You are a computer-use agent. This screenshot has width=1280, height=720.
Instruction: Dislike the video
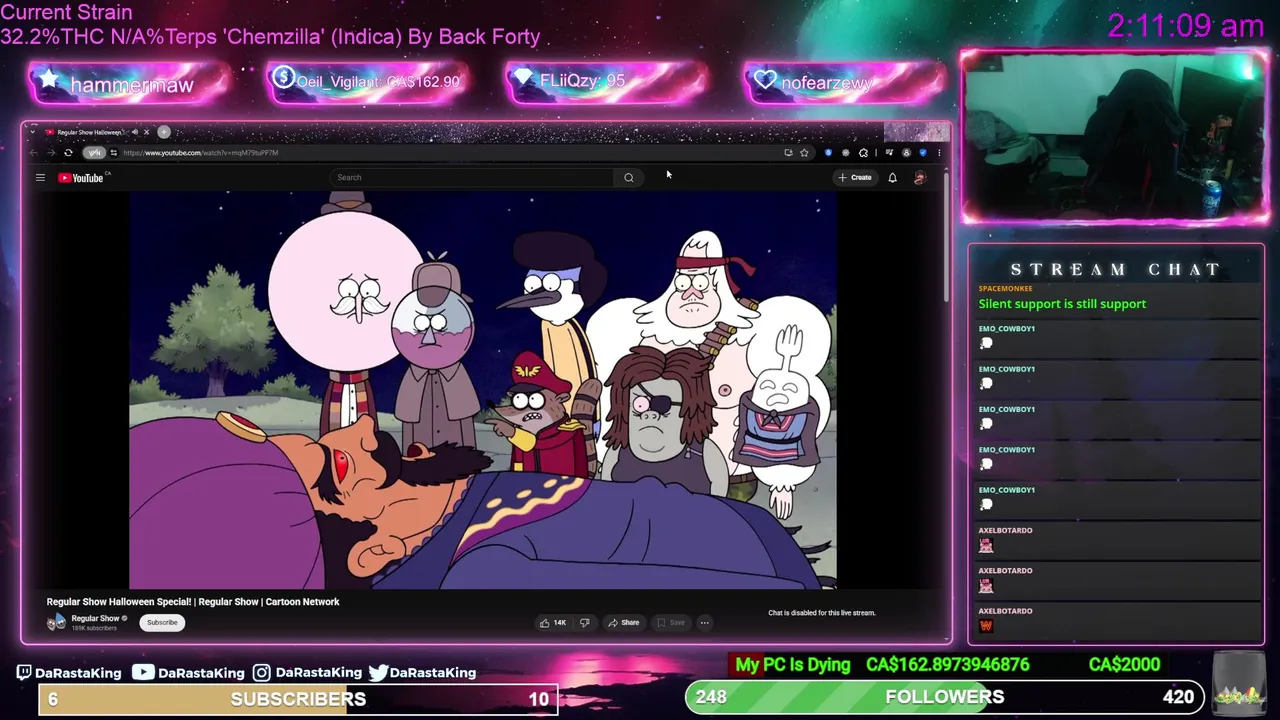pos(585,623)
